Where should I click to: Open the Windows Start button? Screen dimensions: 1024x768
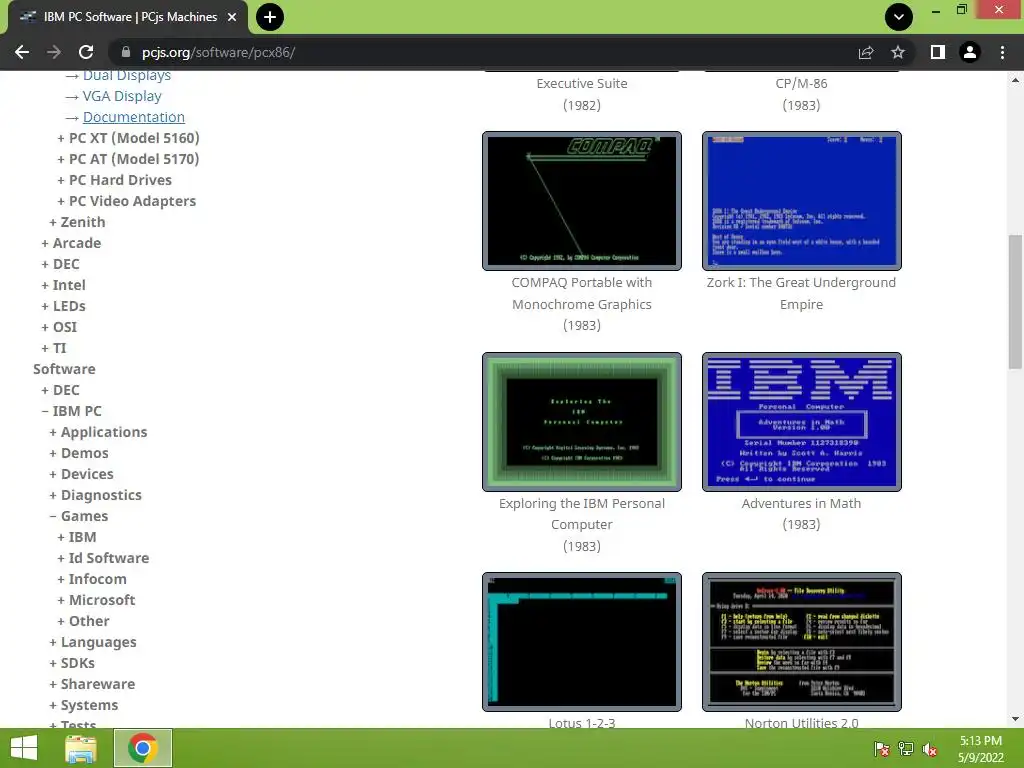click(24, 748)
